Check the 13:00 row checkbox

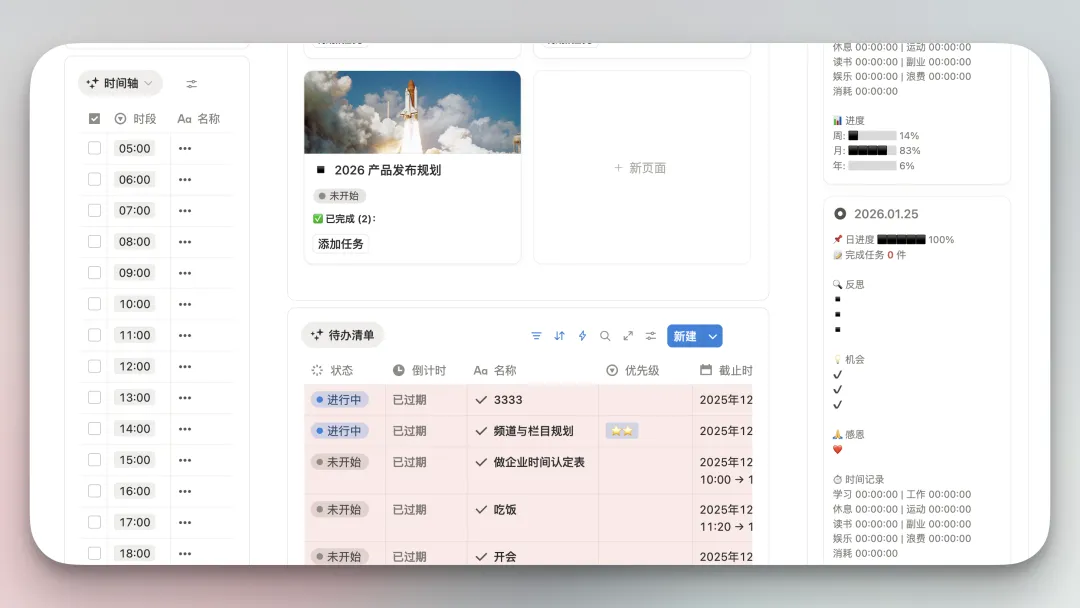(x=94, y=397)
